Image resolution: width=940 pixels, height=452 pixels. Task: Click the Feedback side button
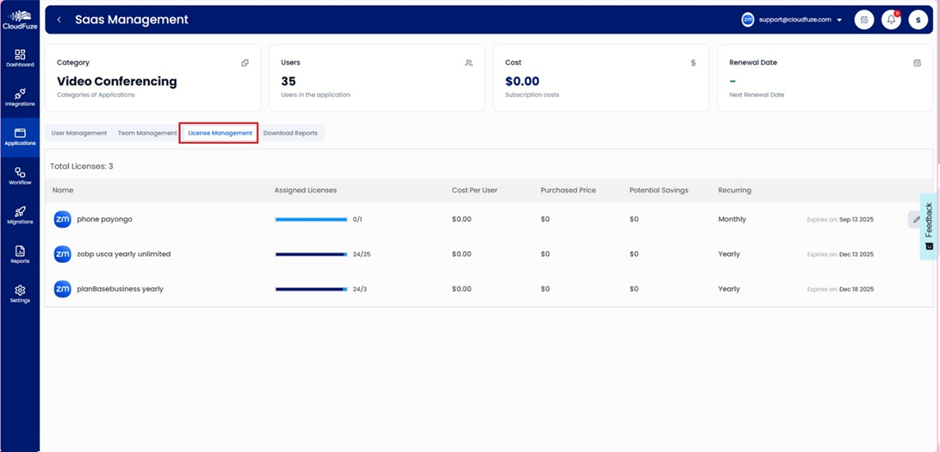pyautogui.click(x=928, y=226)
